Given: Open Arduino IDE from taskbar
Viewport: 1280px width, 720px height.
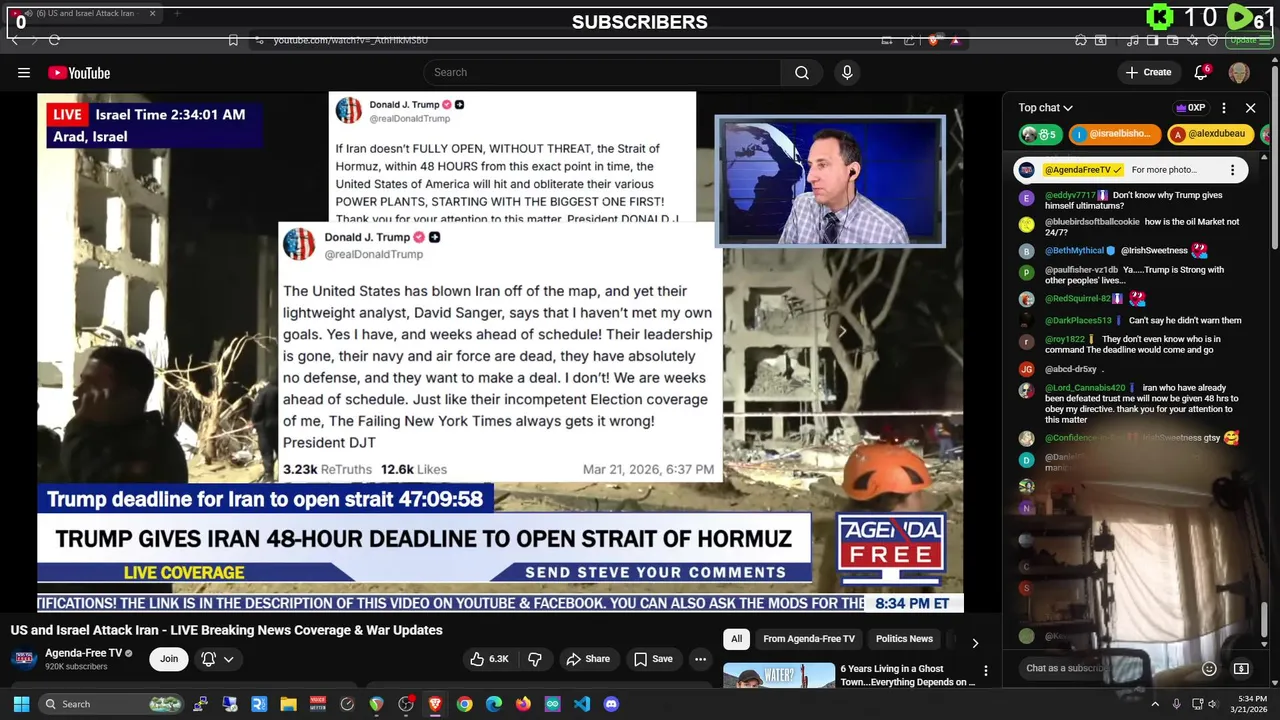Looking at the screenshot, I should (x=552, y=704).
